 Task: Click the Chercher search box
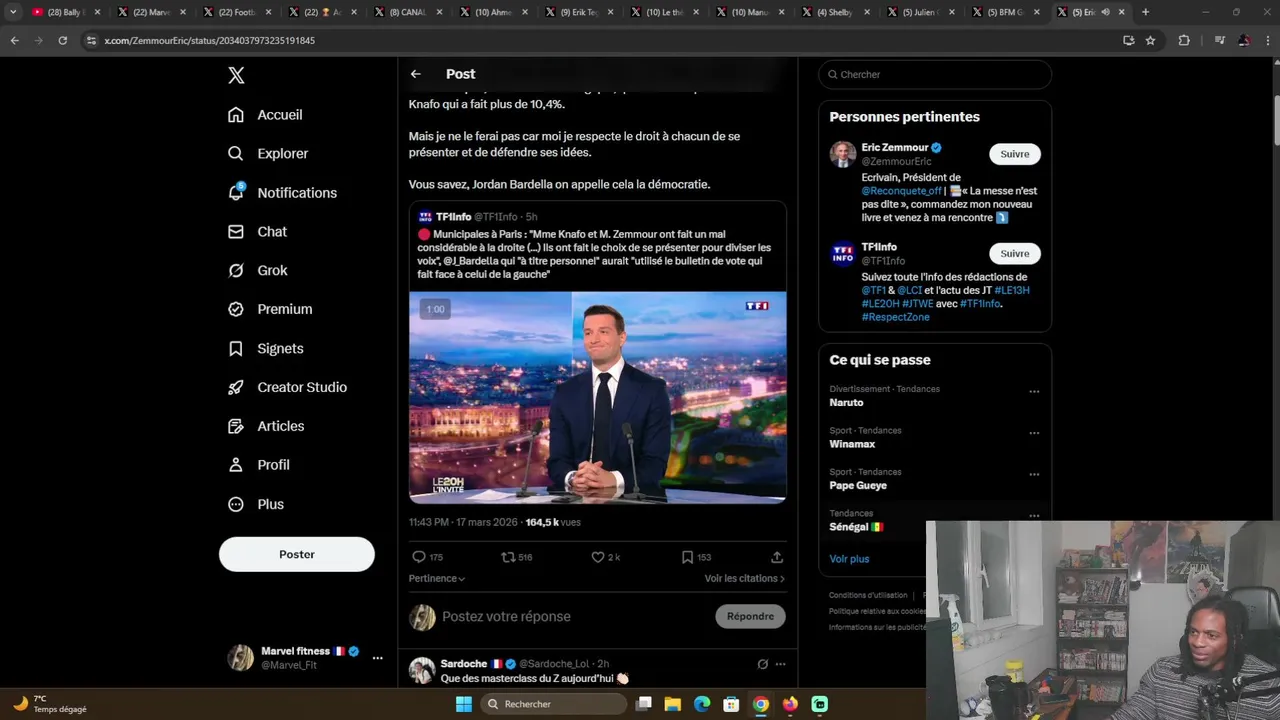(935, 74)
